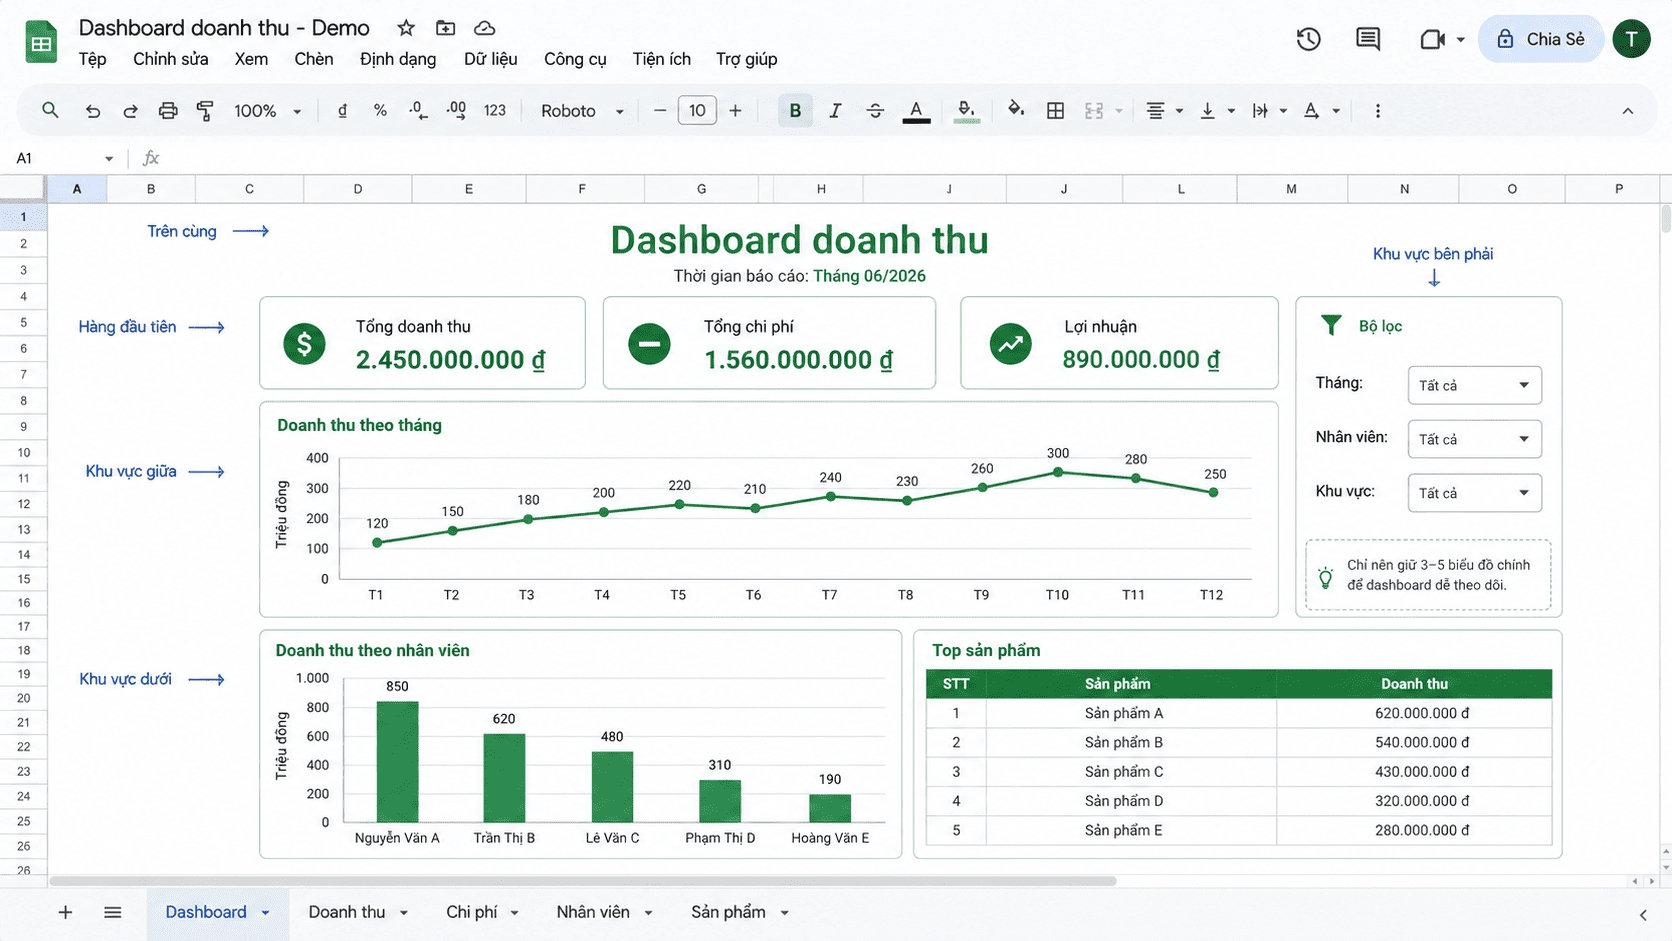Open the Định dạng menu
The image size is (1672, 941).
click(398, 59)
